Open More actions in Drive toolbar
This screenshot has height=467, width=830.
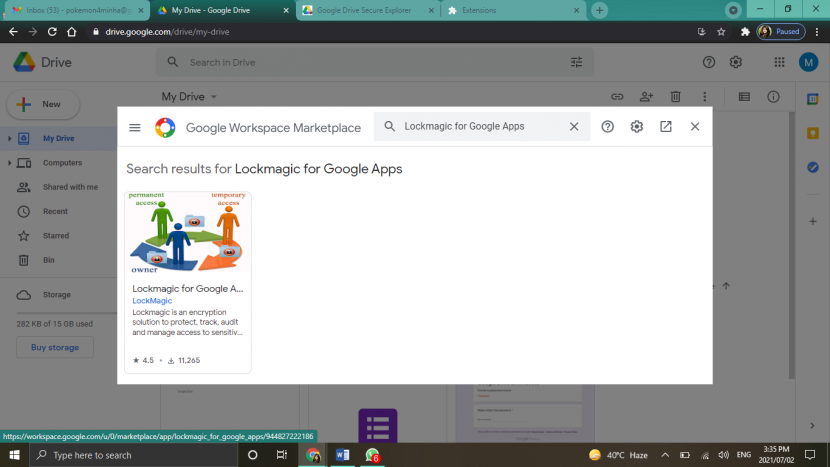pos(705,97)
